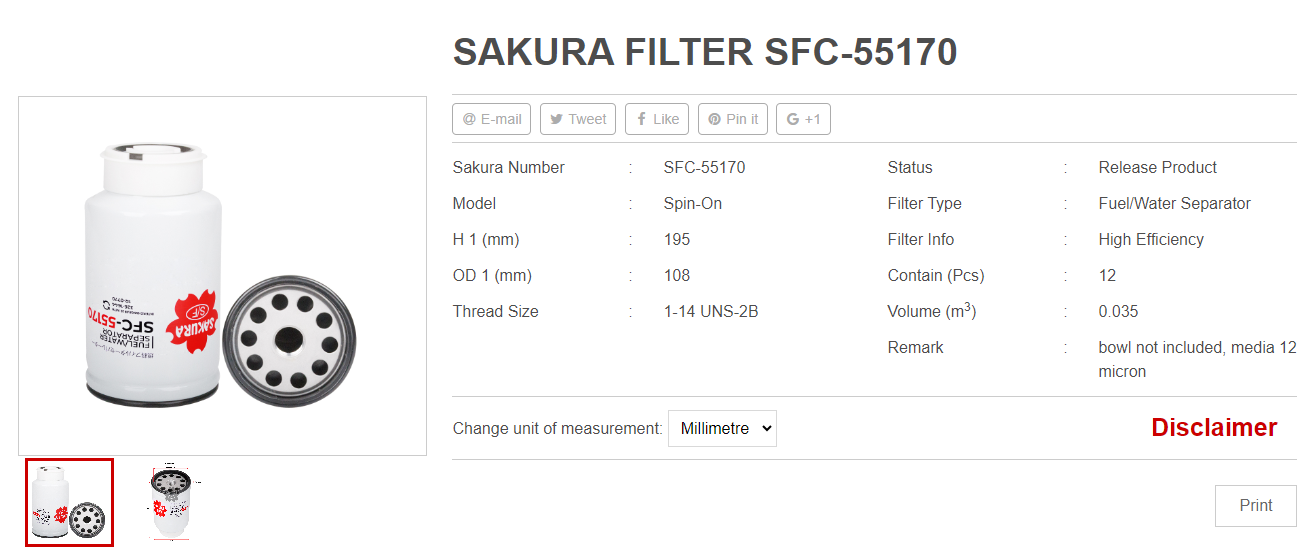Image resolution: width=1305 pixels, height=559 pixels.
Task: Click the Facebook icon on the Like button
Action: (x=640, y=119)
